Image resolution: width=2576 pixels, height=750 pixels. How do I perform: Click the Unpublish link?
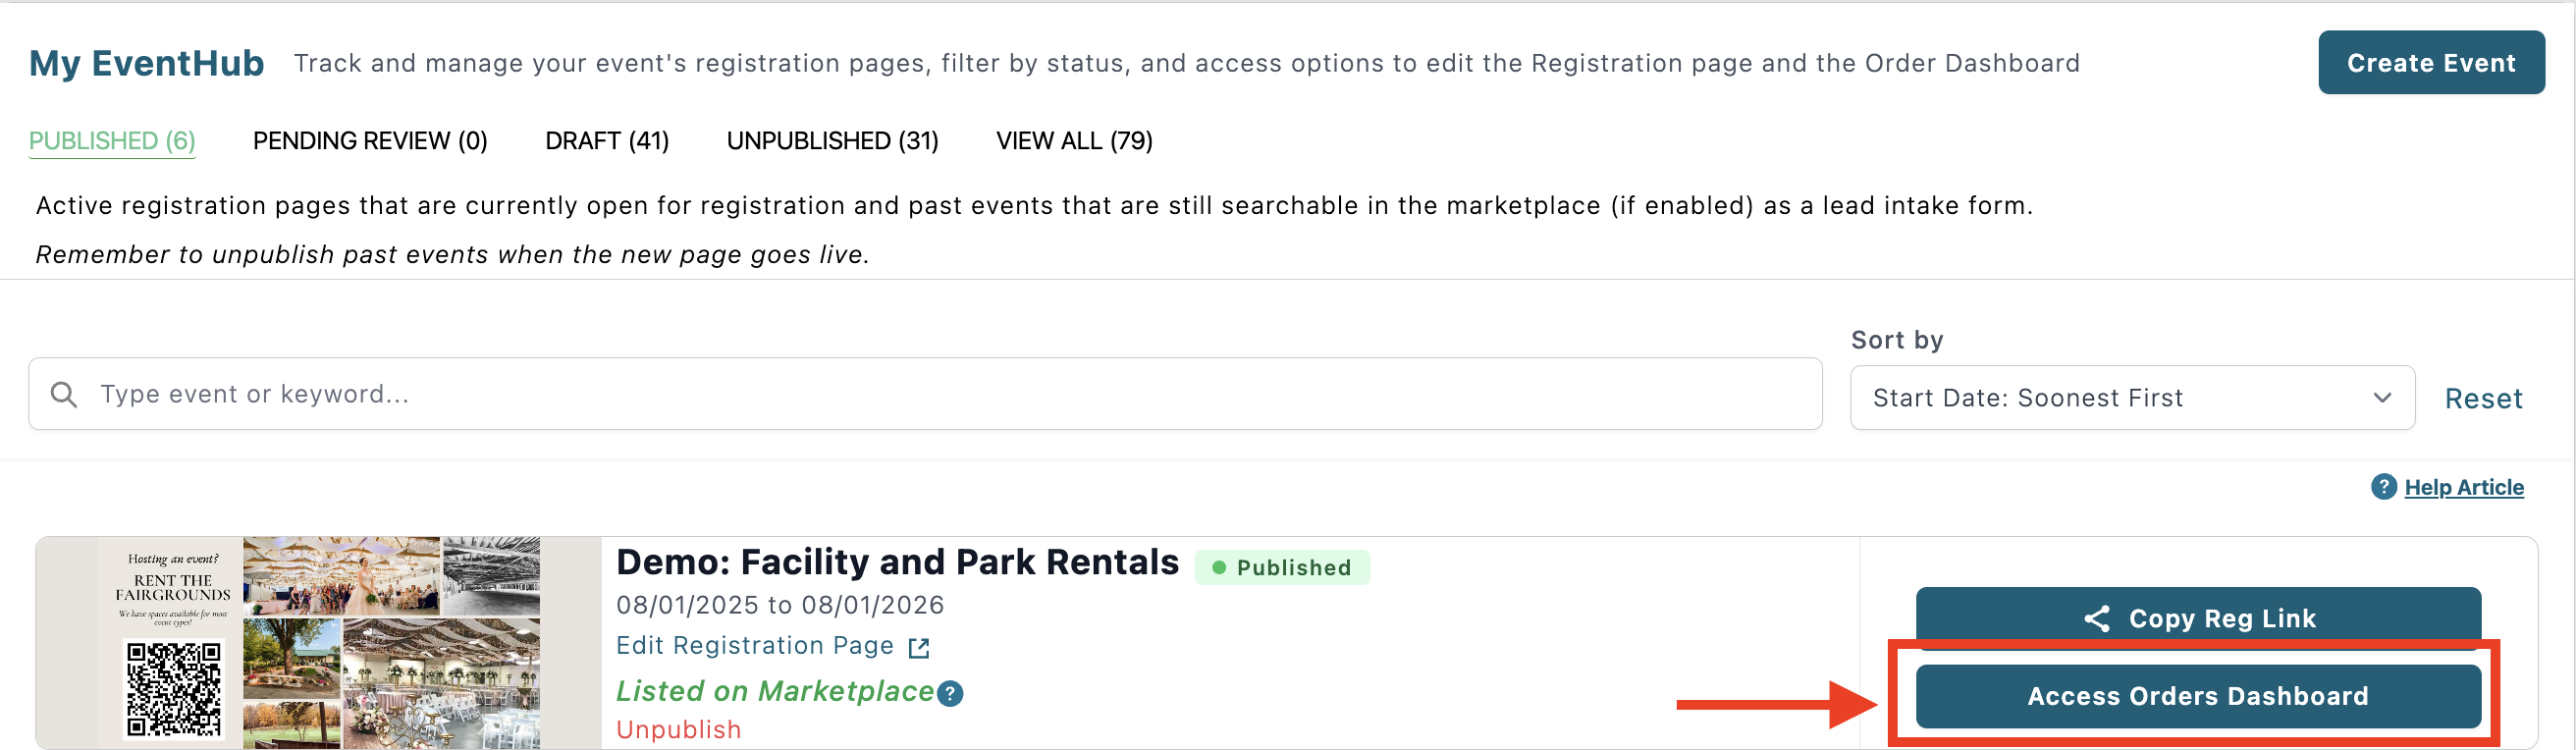[679, 730]
